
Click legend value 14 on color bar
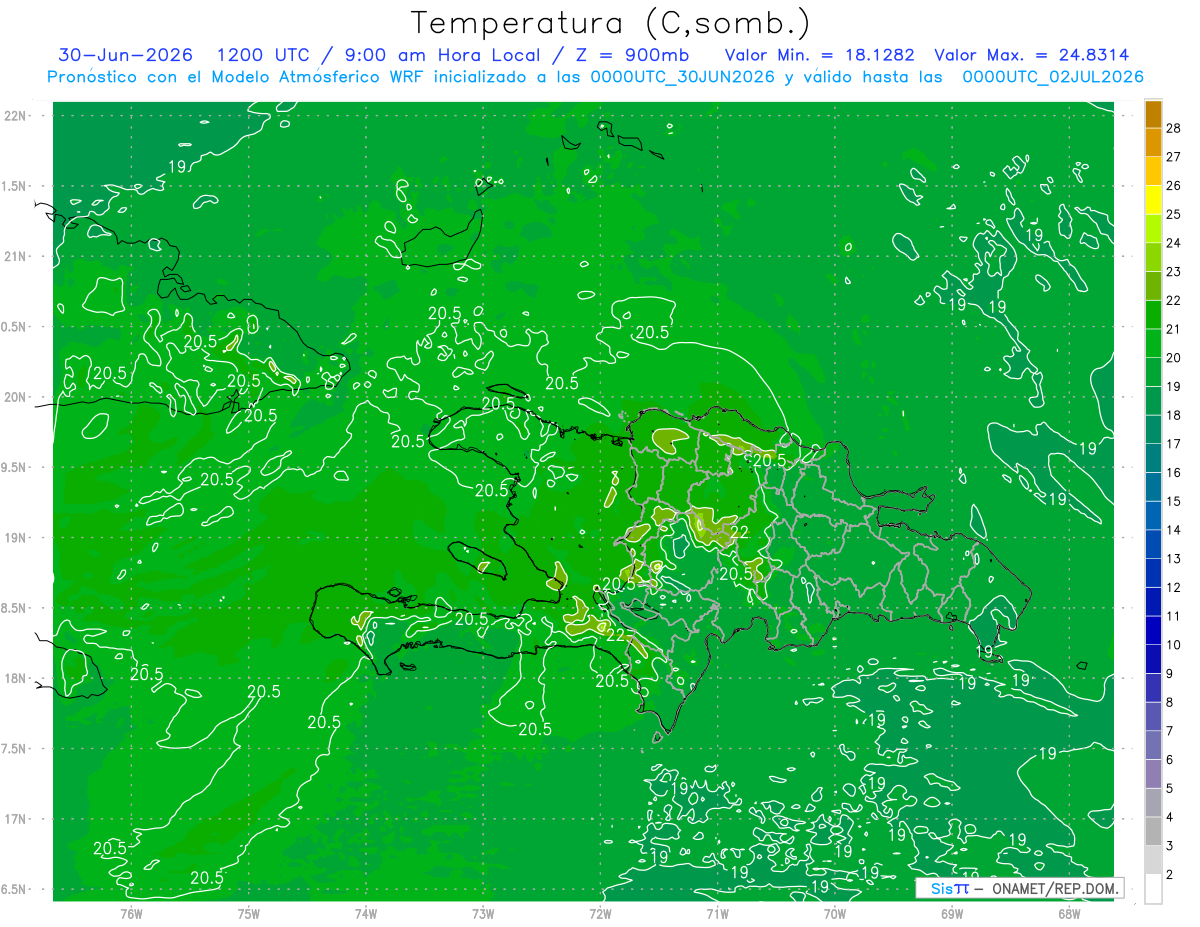[1173, 530]
